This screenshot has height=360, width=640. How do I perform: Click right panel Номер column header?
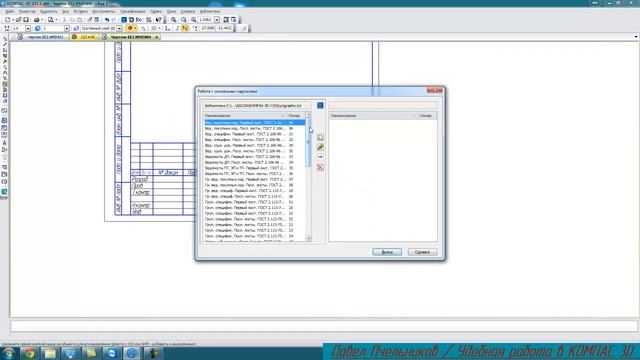pos(427,116)
